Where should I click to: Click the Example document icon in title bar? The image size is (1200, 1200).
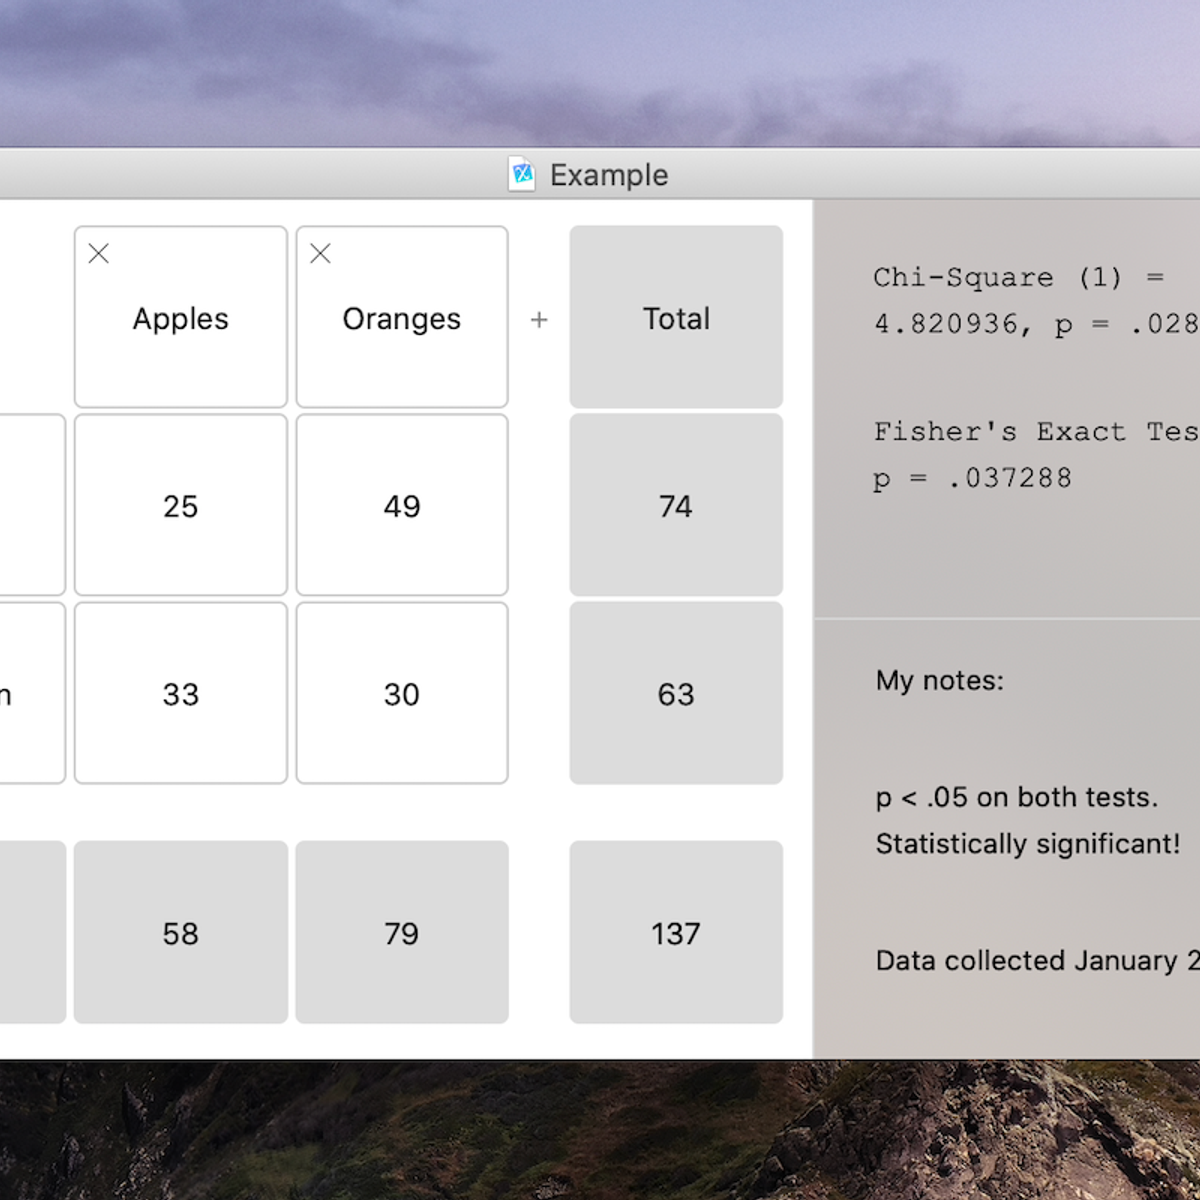pyautogui.click(x=522, y=174)
